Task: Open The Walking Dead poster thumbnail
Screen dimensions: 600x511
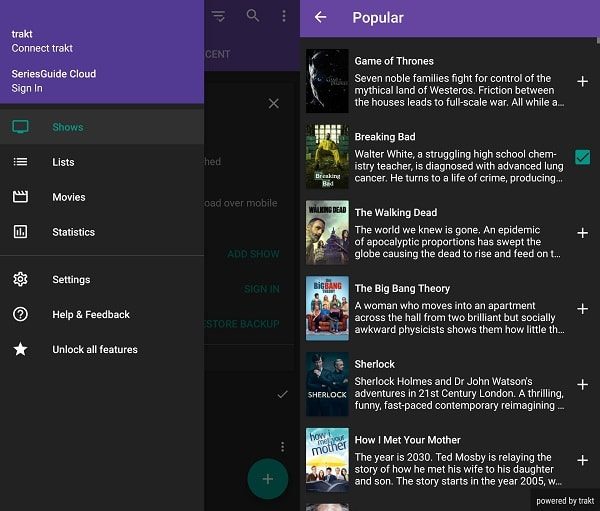Action: click(x=327, y=232)
